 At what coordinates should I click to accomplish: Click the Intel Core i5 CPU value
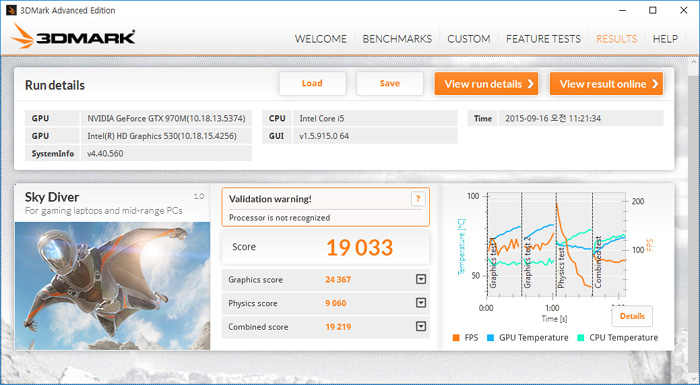point(375,118)
